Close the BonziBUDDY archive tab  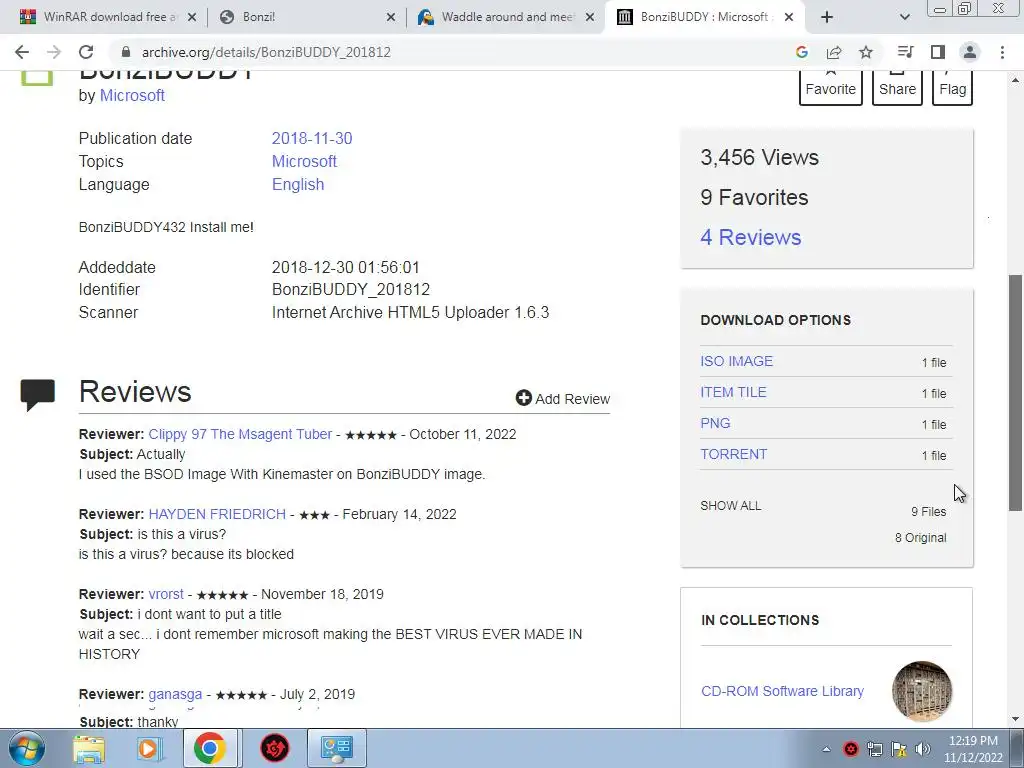[789, 18]
